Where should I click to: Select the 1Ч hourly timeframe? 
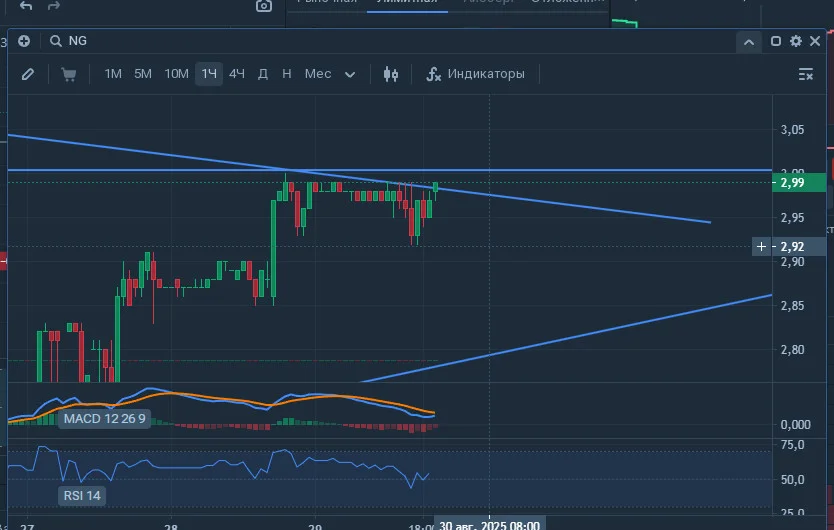[209, 73]
